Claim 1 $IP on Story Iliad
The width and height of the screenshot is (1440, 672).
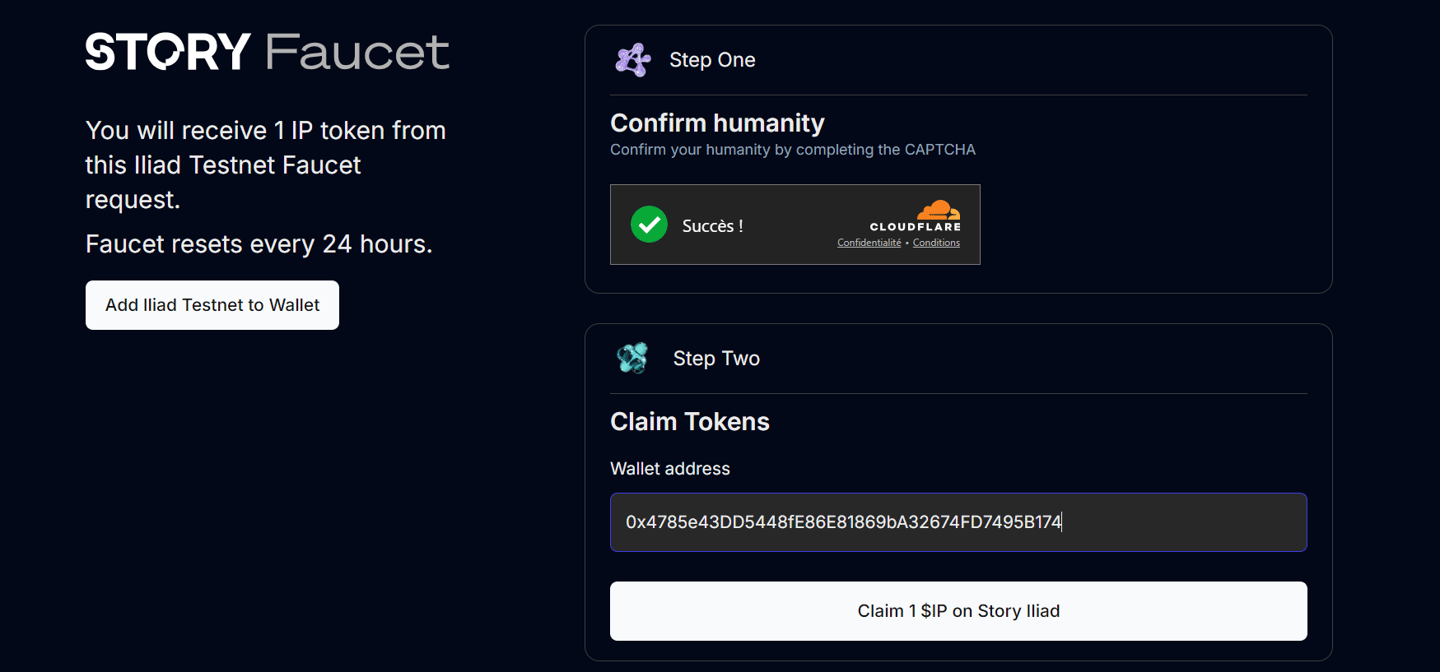pos(958,611)
